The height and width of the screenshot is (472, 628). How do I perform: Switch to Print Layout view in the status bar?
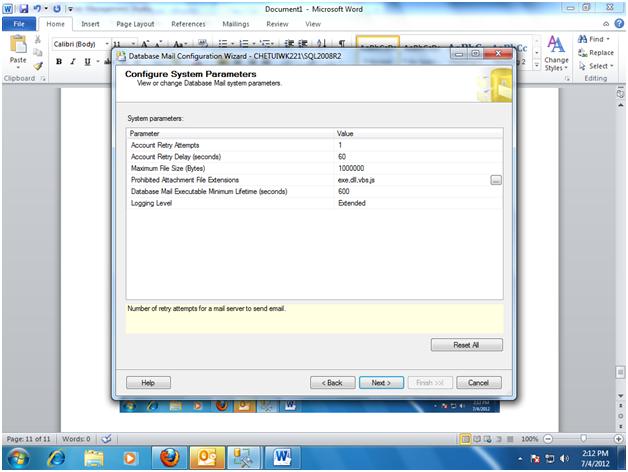(x=465, y=439)
